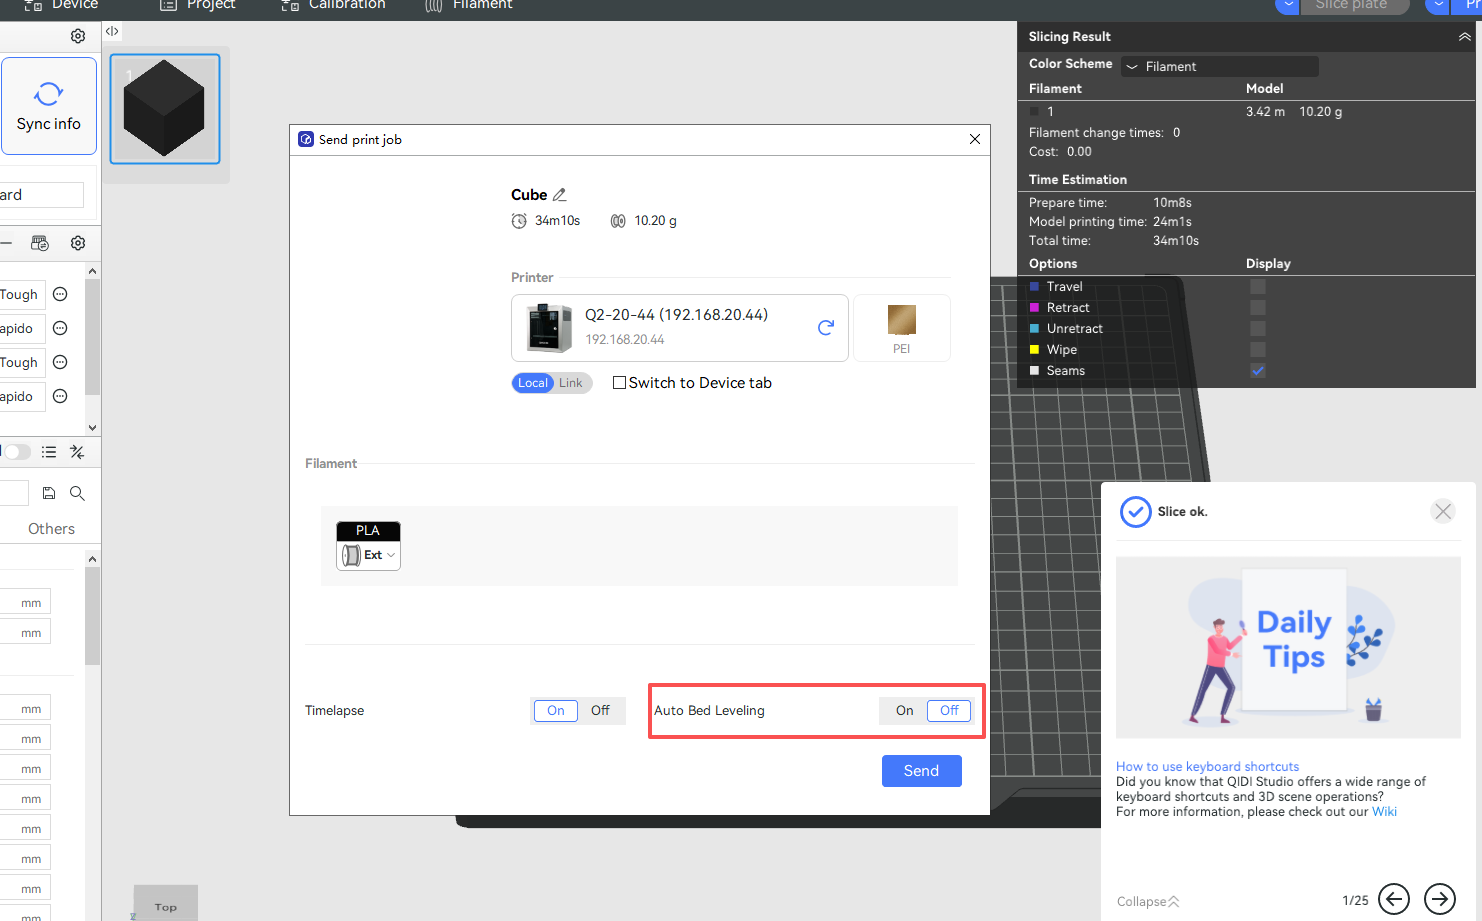Enable the Switch to Device tab checkbox
1482x921 pixels.
click(x=620, y=383)
